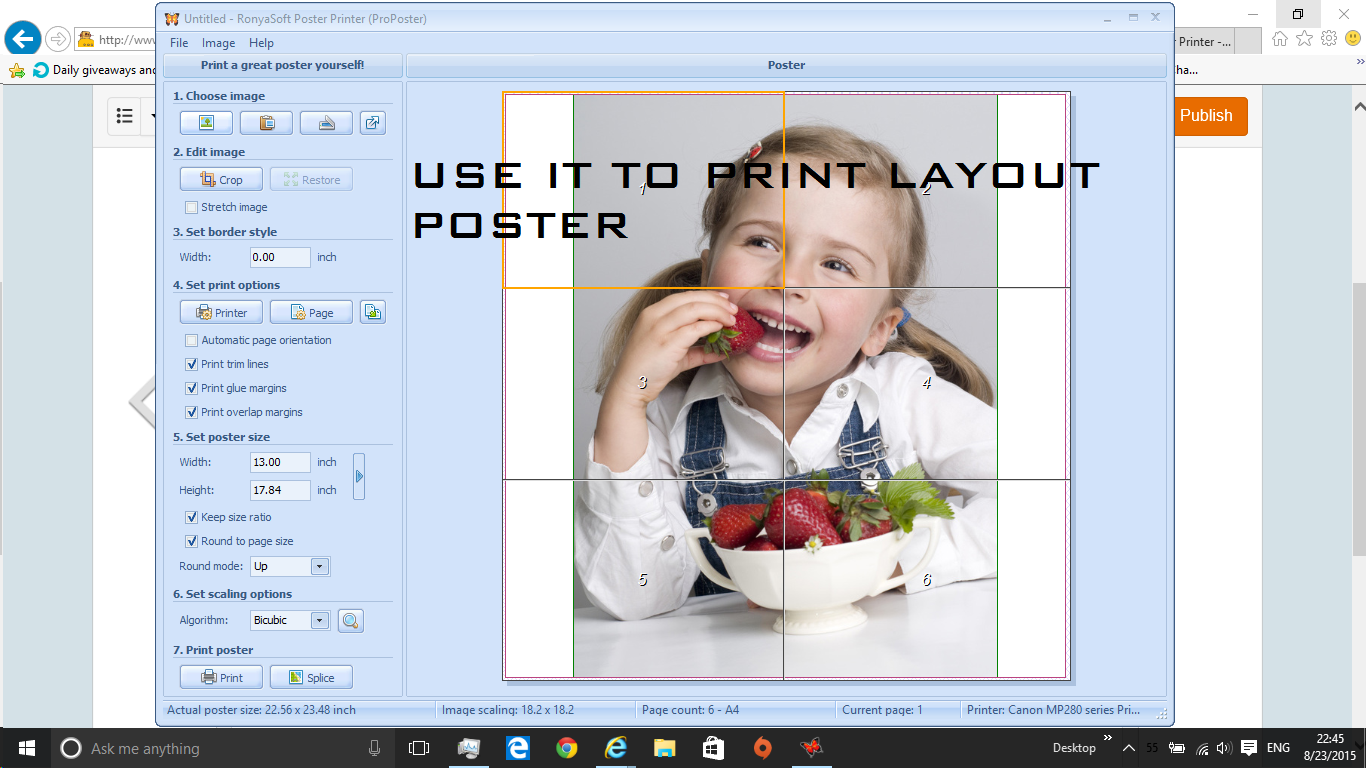Click the Restore button

pyautogui.click(x=311, y=180)
